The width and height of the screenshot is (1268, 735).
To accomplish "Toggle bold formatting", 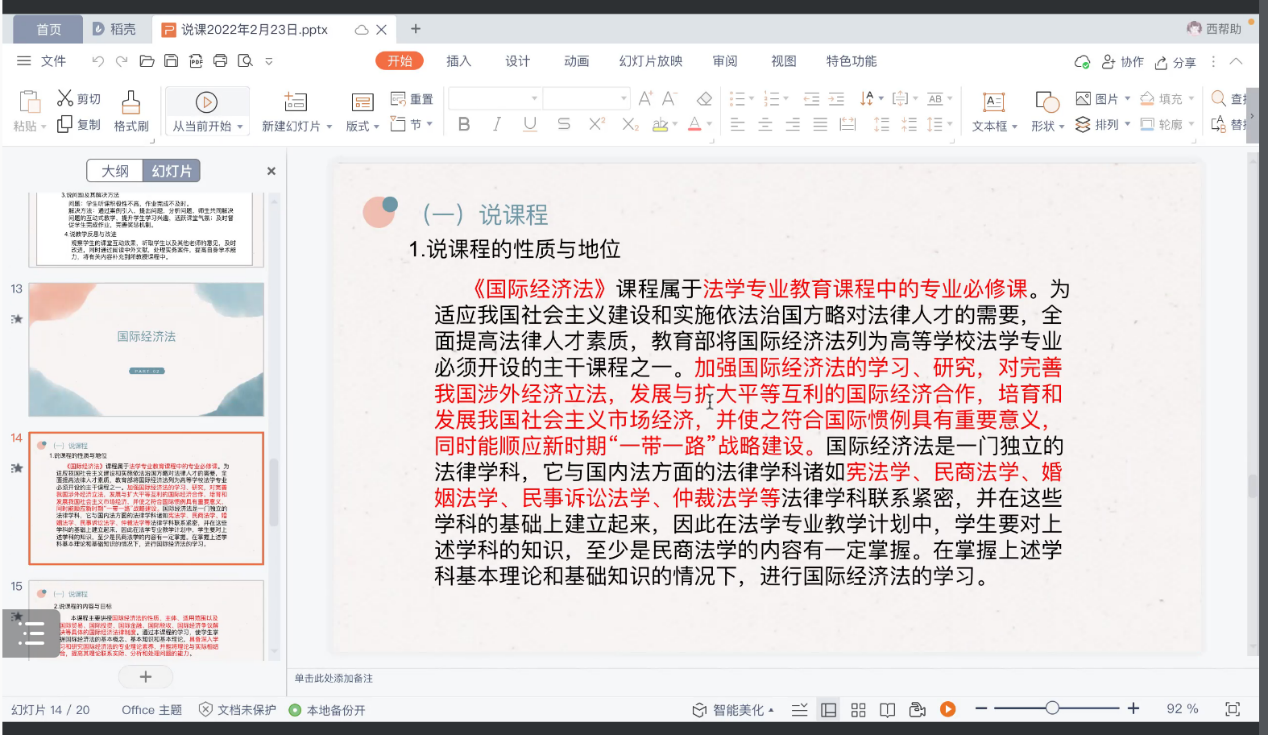I will (464, 125).
